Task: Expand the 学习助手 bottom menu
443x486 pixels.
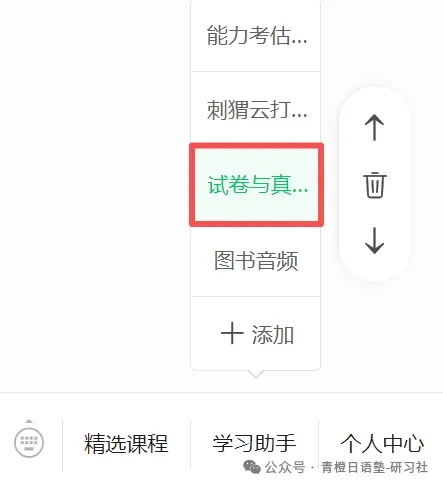Action: click(254, 444)
